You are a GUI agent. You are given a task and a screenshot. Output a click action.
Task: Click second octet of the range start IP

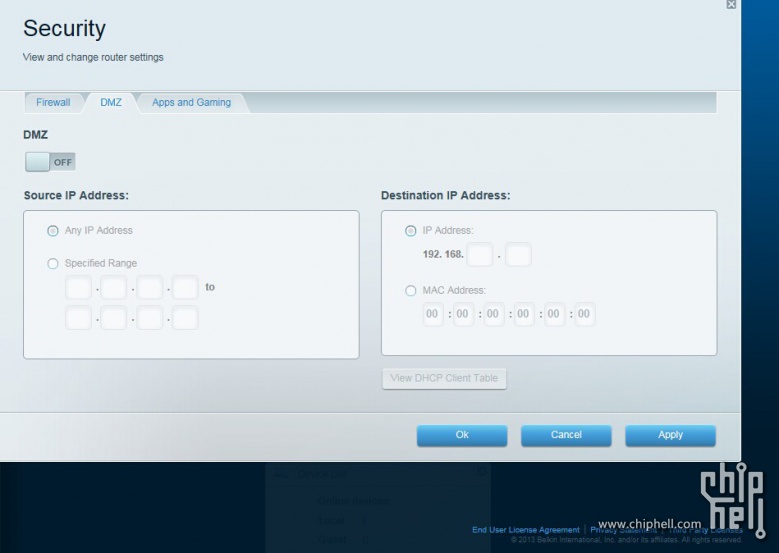(114, 287)
